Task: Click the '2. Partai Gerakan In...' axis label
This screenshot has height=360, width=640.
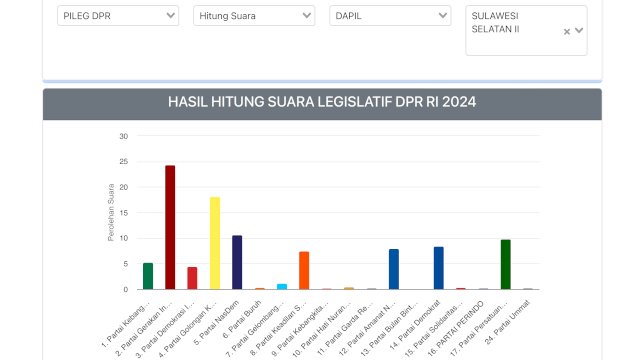Action: coord(143,329)
